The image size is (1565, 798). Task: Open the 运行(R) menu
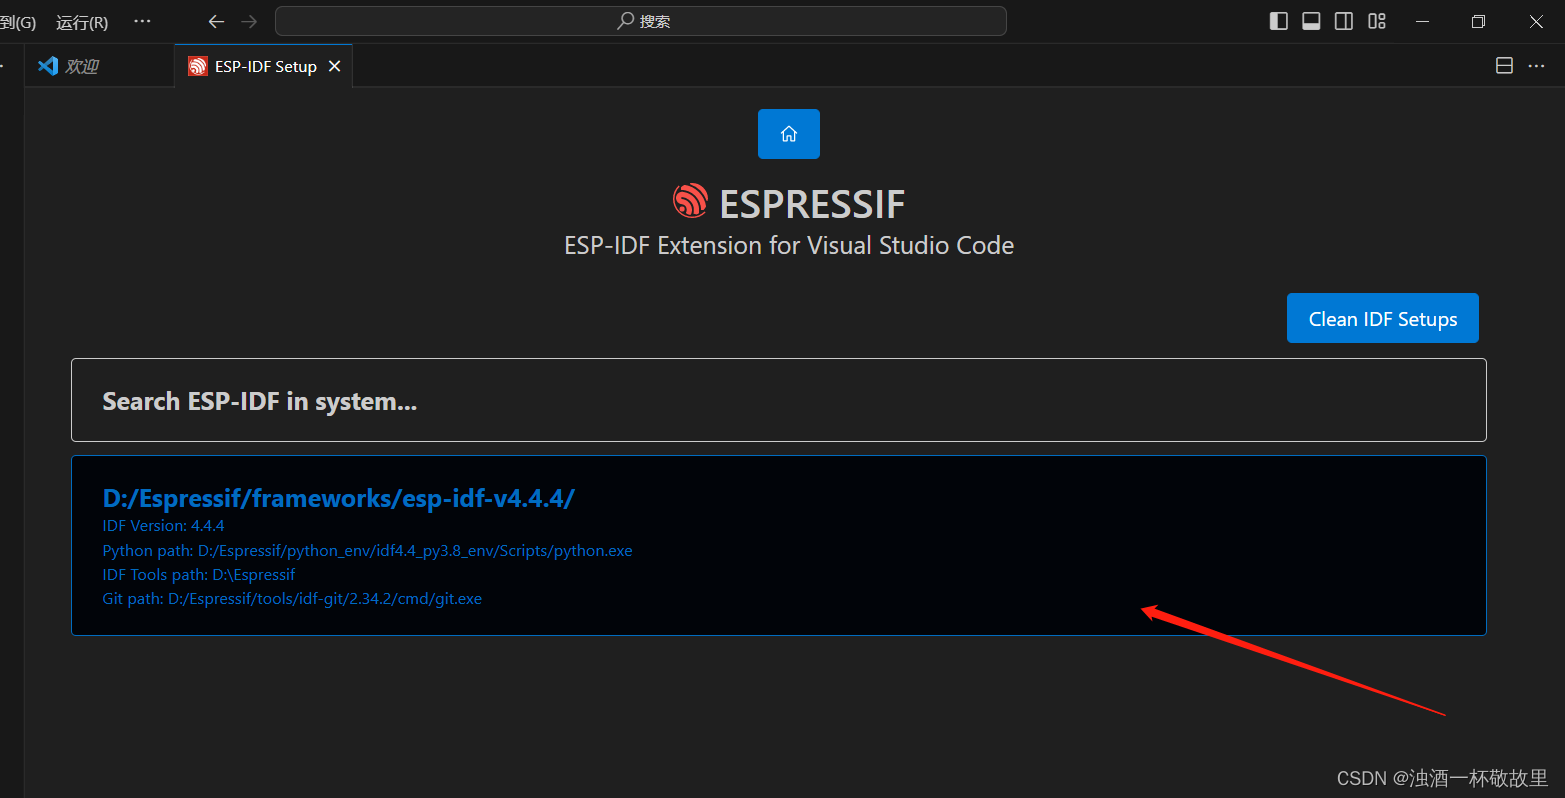click(80, 22)
